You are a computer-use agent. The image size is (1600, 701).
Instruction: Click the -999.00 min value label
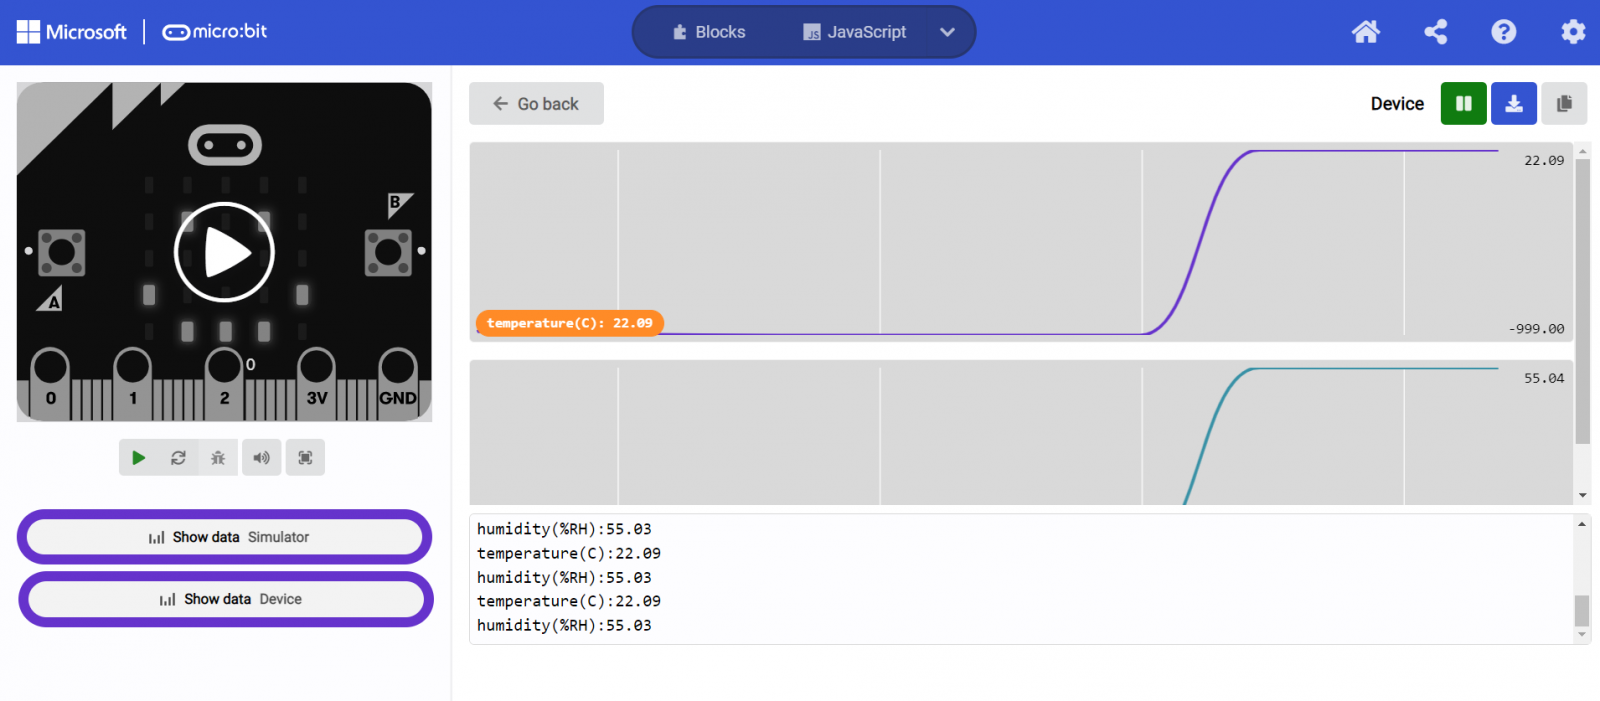point(1537,329)
